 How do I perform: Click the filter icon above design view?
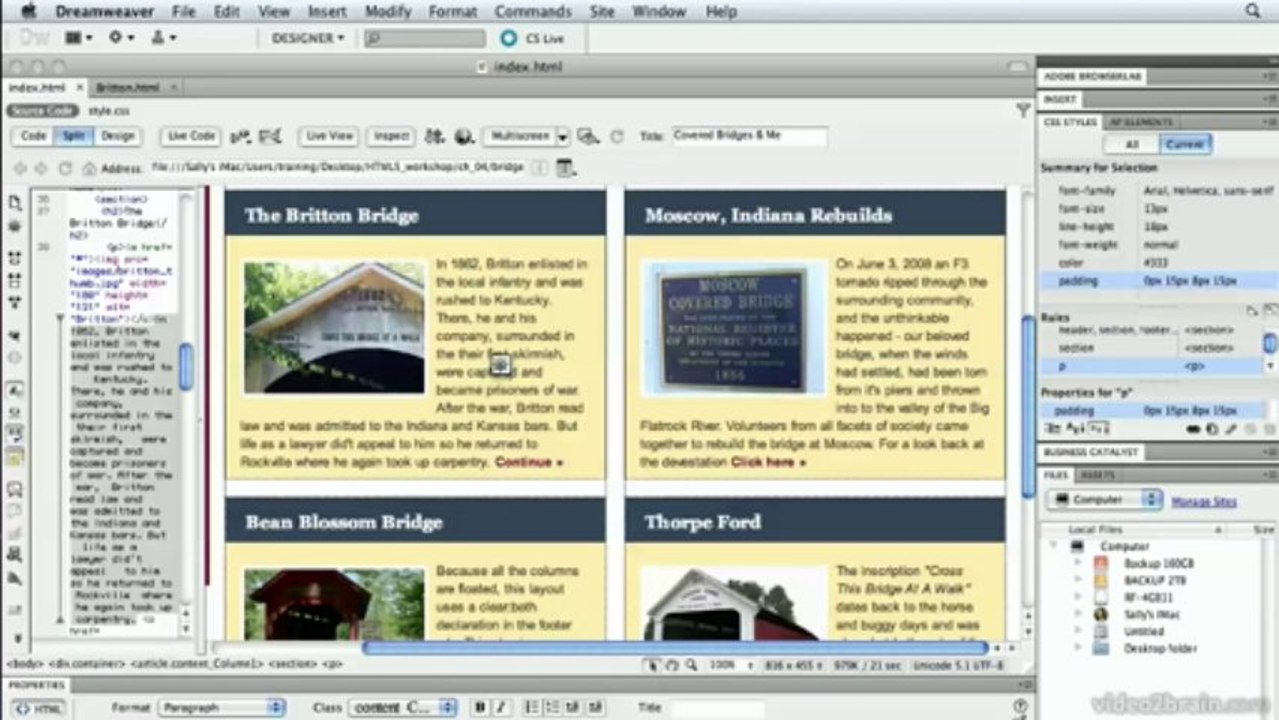click(x=1022, y=109)
